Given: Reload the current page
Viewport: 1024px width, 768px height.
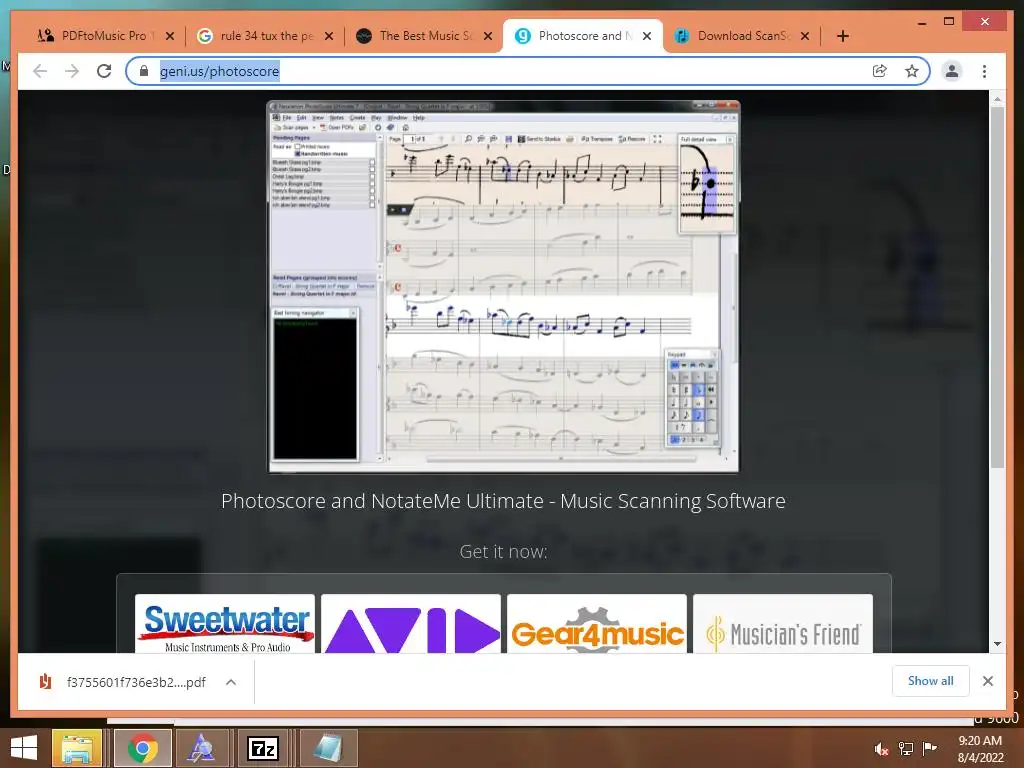Looking at the screenshot, I should (104, 71).
